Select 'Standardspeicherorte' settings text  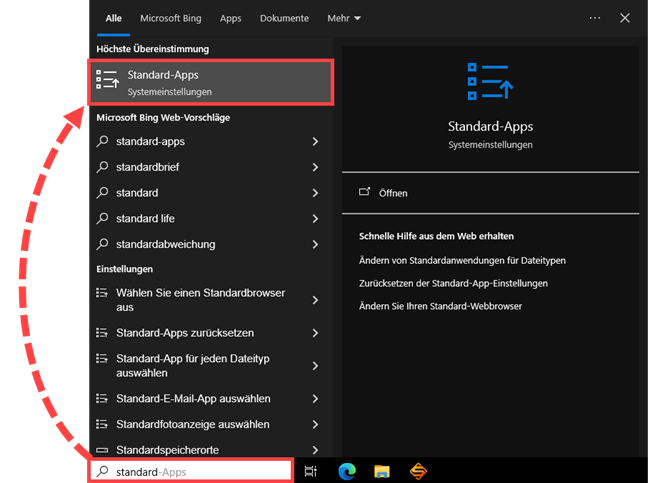pos(167,450)
